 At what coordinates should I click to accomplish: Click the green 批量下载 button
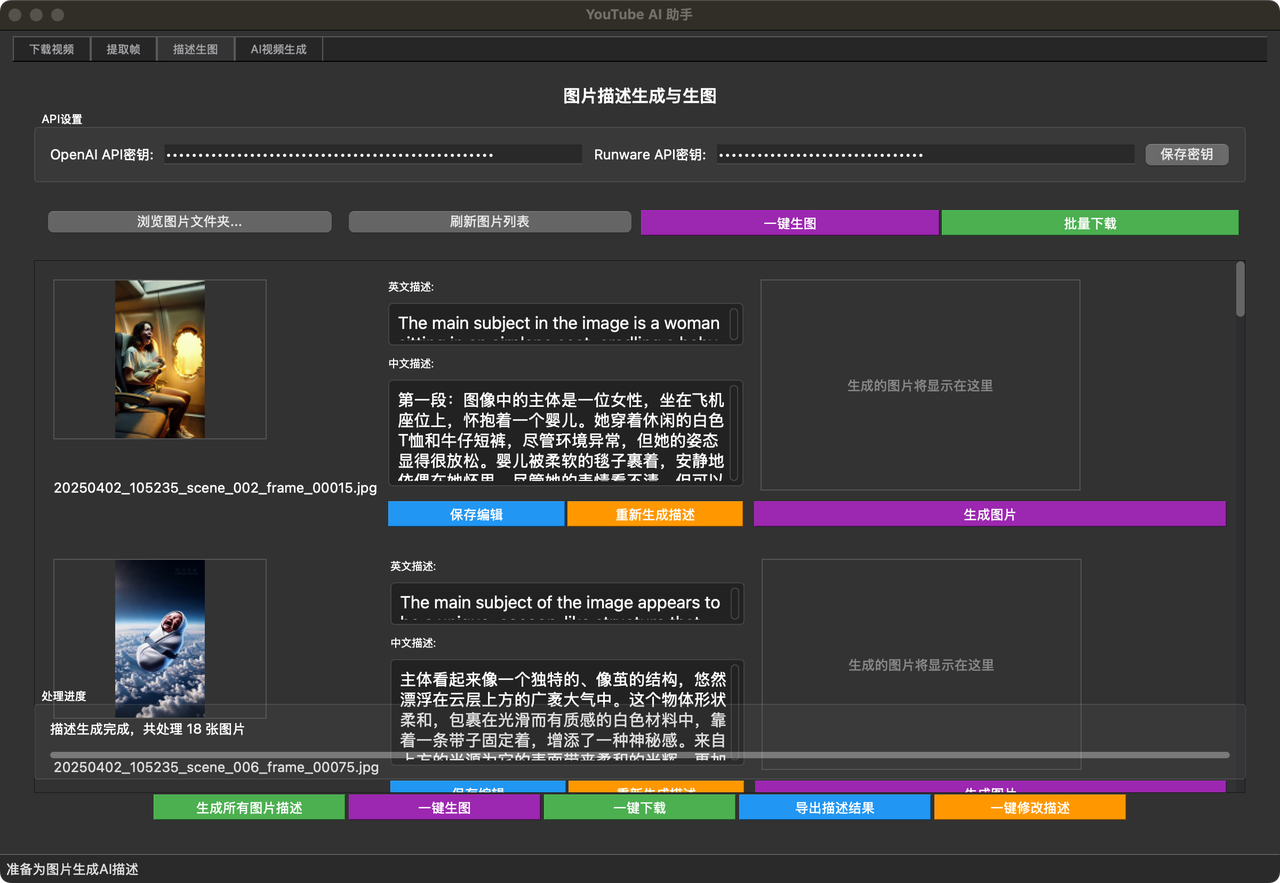1090,223
